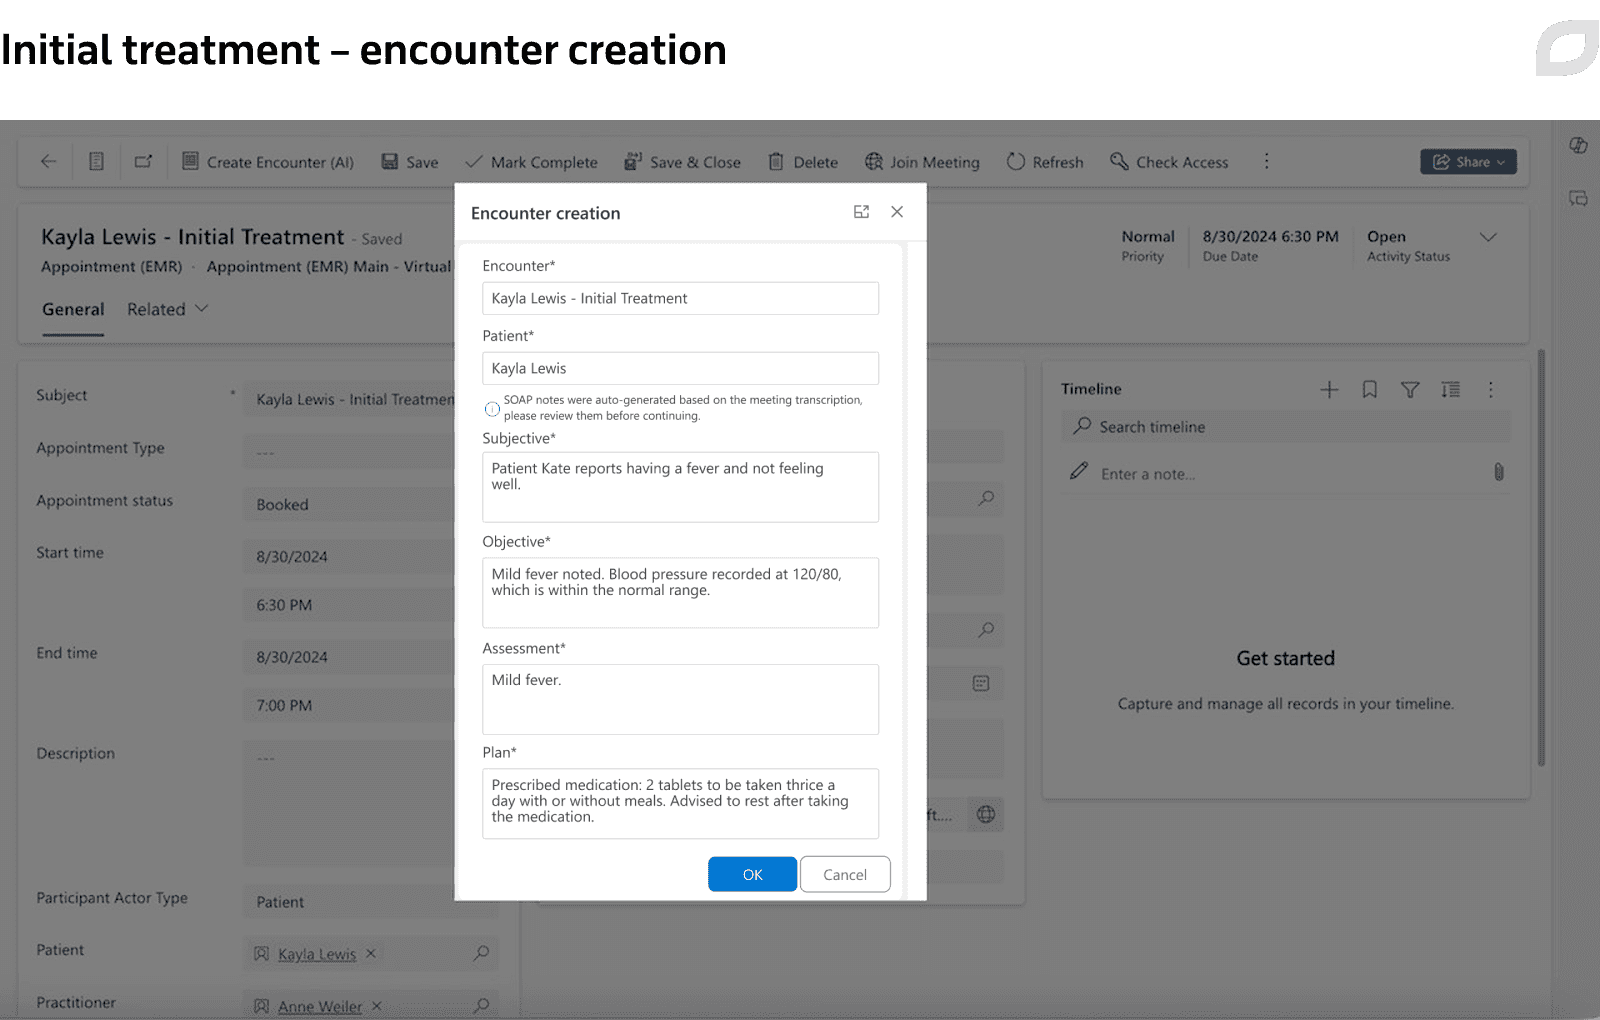Image resolution: width=1600 pixels, height=1020 pixels.
Task: Edit the Assessment text box
Action: (680, 699)
